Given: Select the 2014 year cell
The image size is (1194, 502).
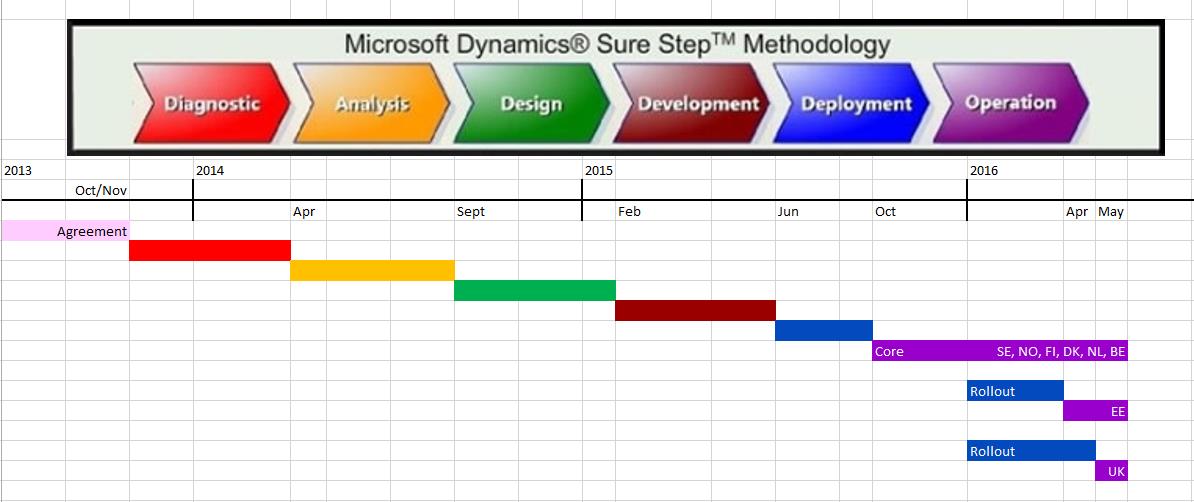Looking at the screenshot, I should 242,170.
